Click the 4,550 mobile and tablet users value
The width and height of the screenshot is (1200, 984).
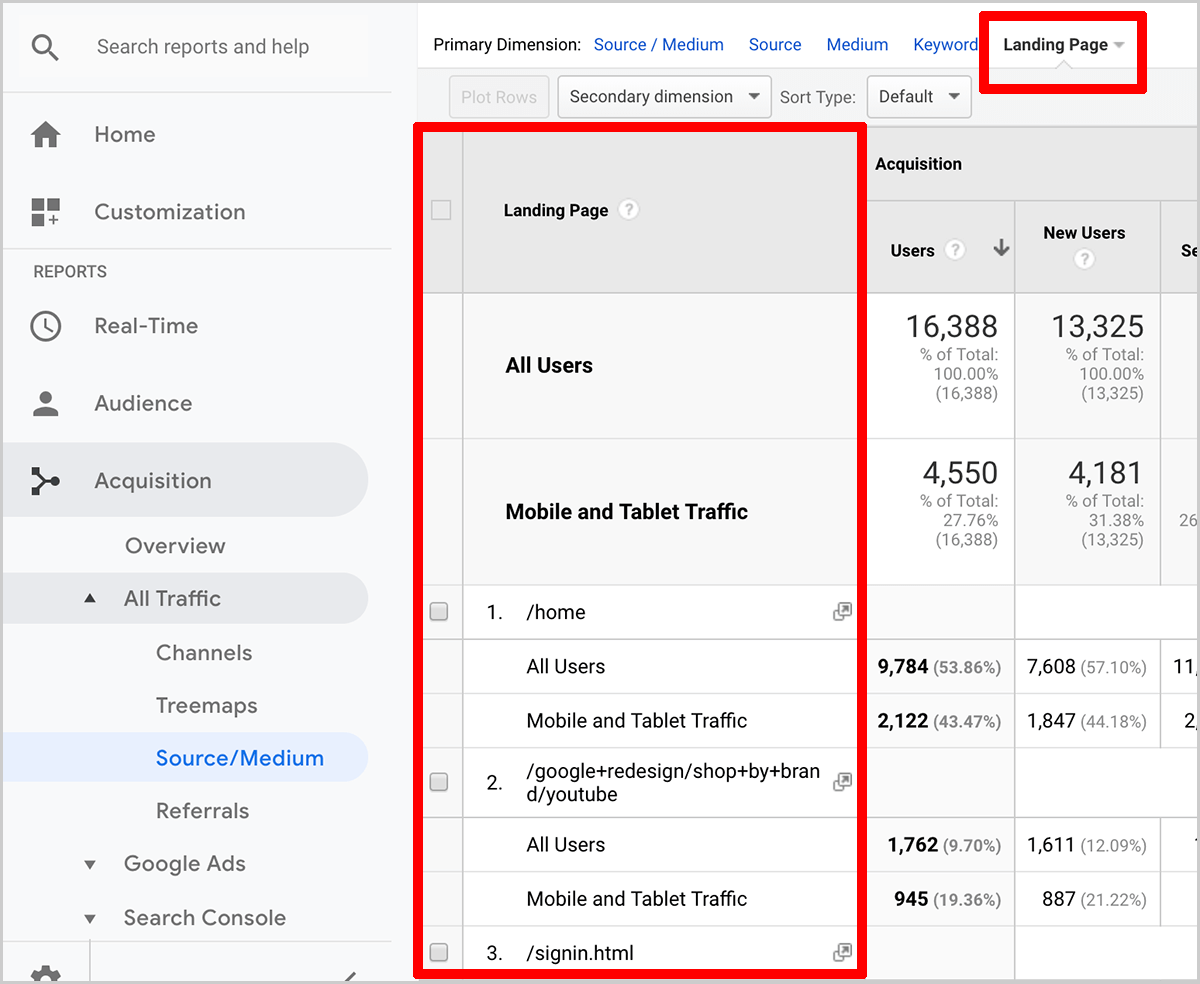click(x=960, y=473)
